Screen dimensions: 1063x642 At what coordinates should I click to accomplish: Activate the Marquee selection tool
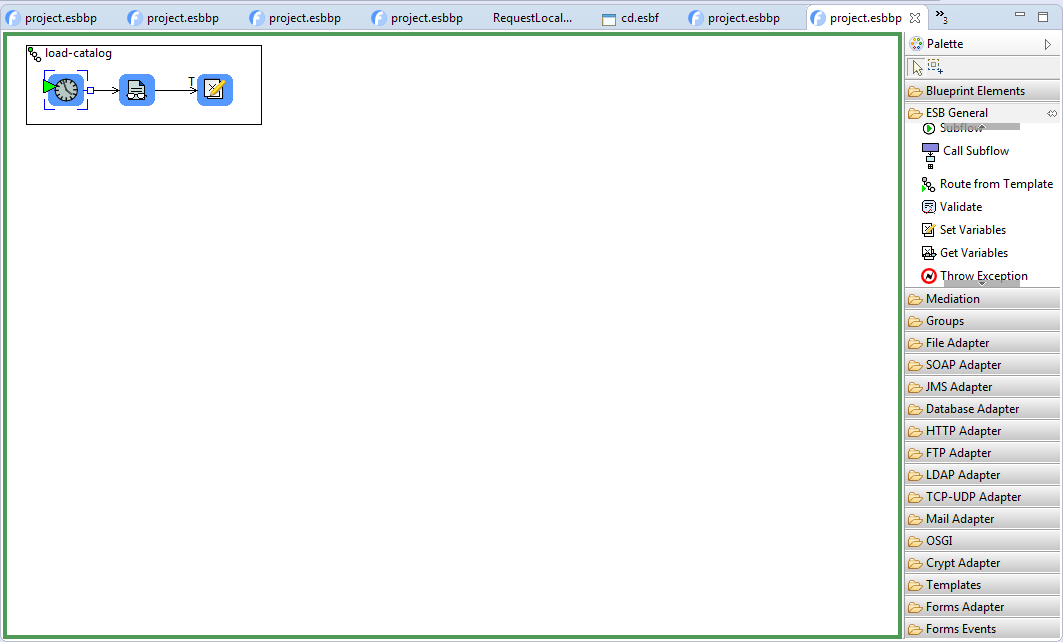(935, 67)
